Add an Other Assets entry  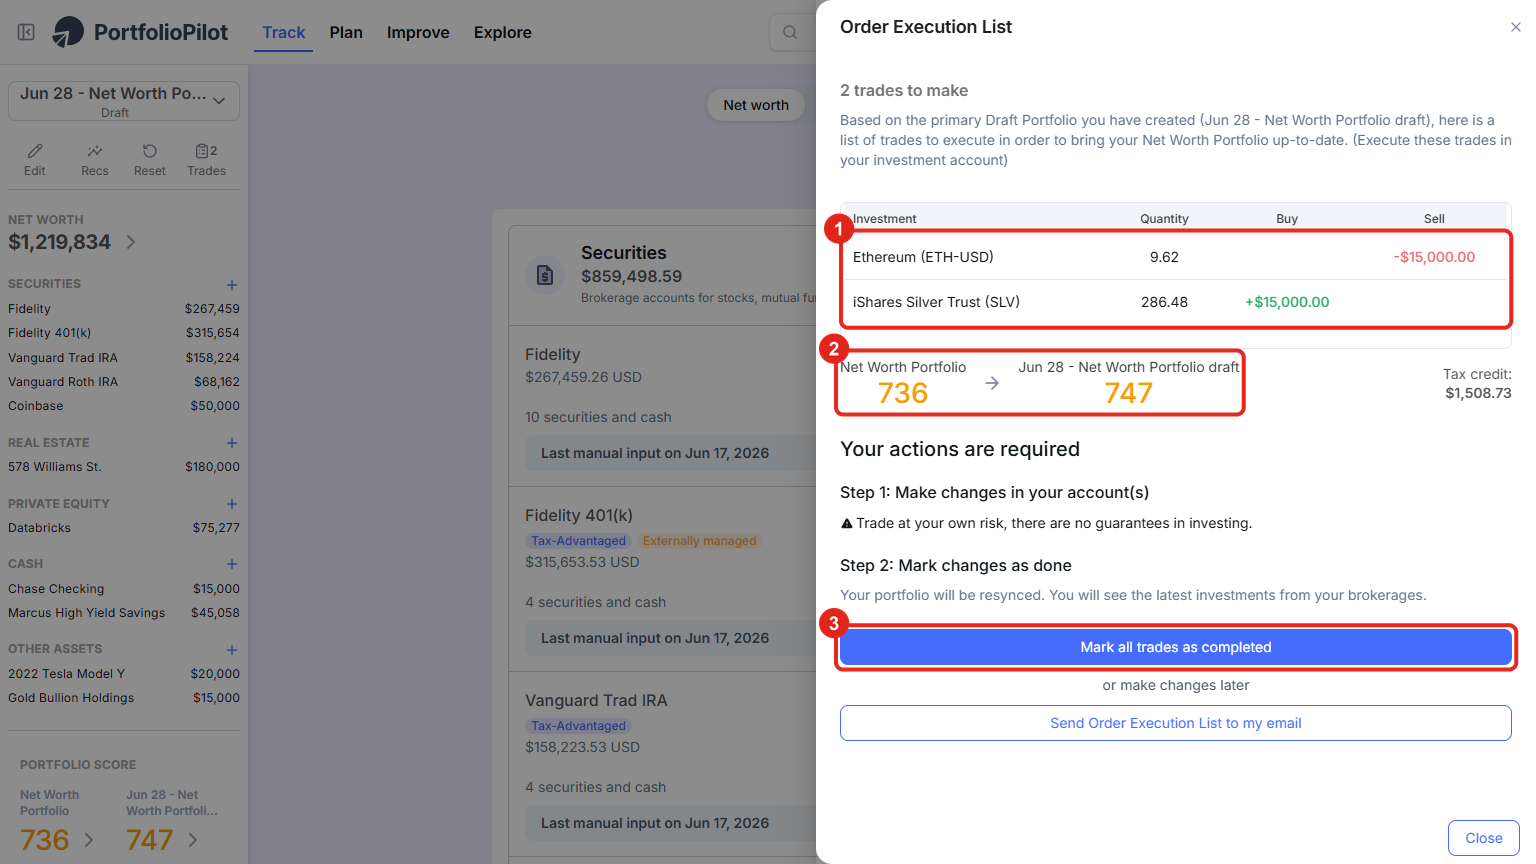pyautogui.click(x=232, y=650)
